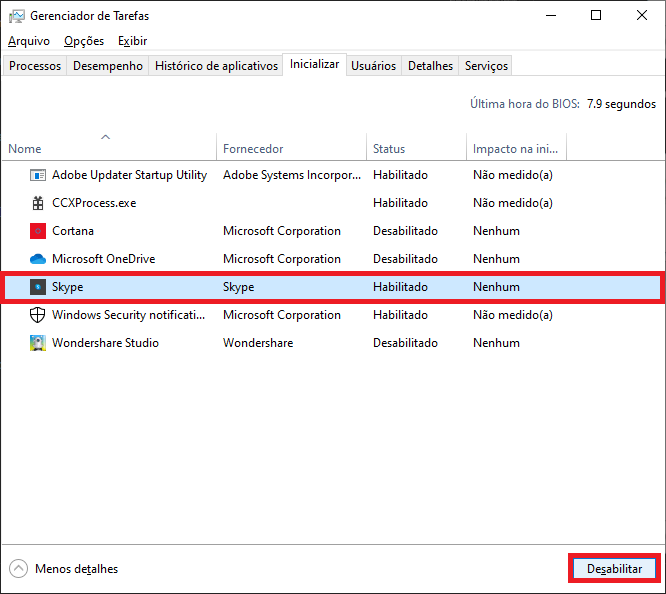Image resolution: width=666 pixels, height=594 pixels.
Task: Sort list by Status column header
Action: 416,147
